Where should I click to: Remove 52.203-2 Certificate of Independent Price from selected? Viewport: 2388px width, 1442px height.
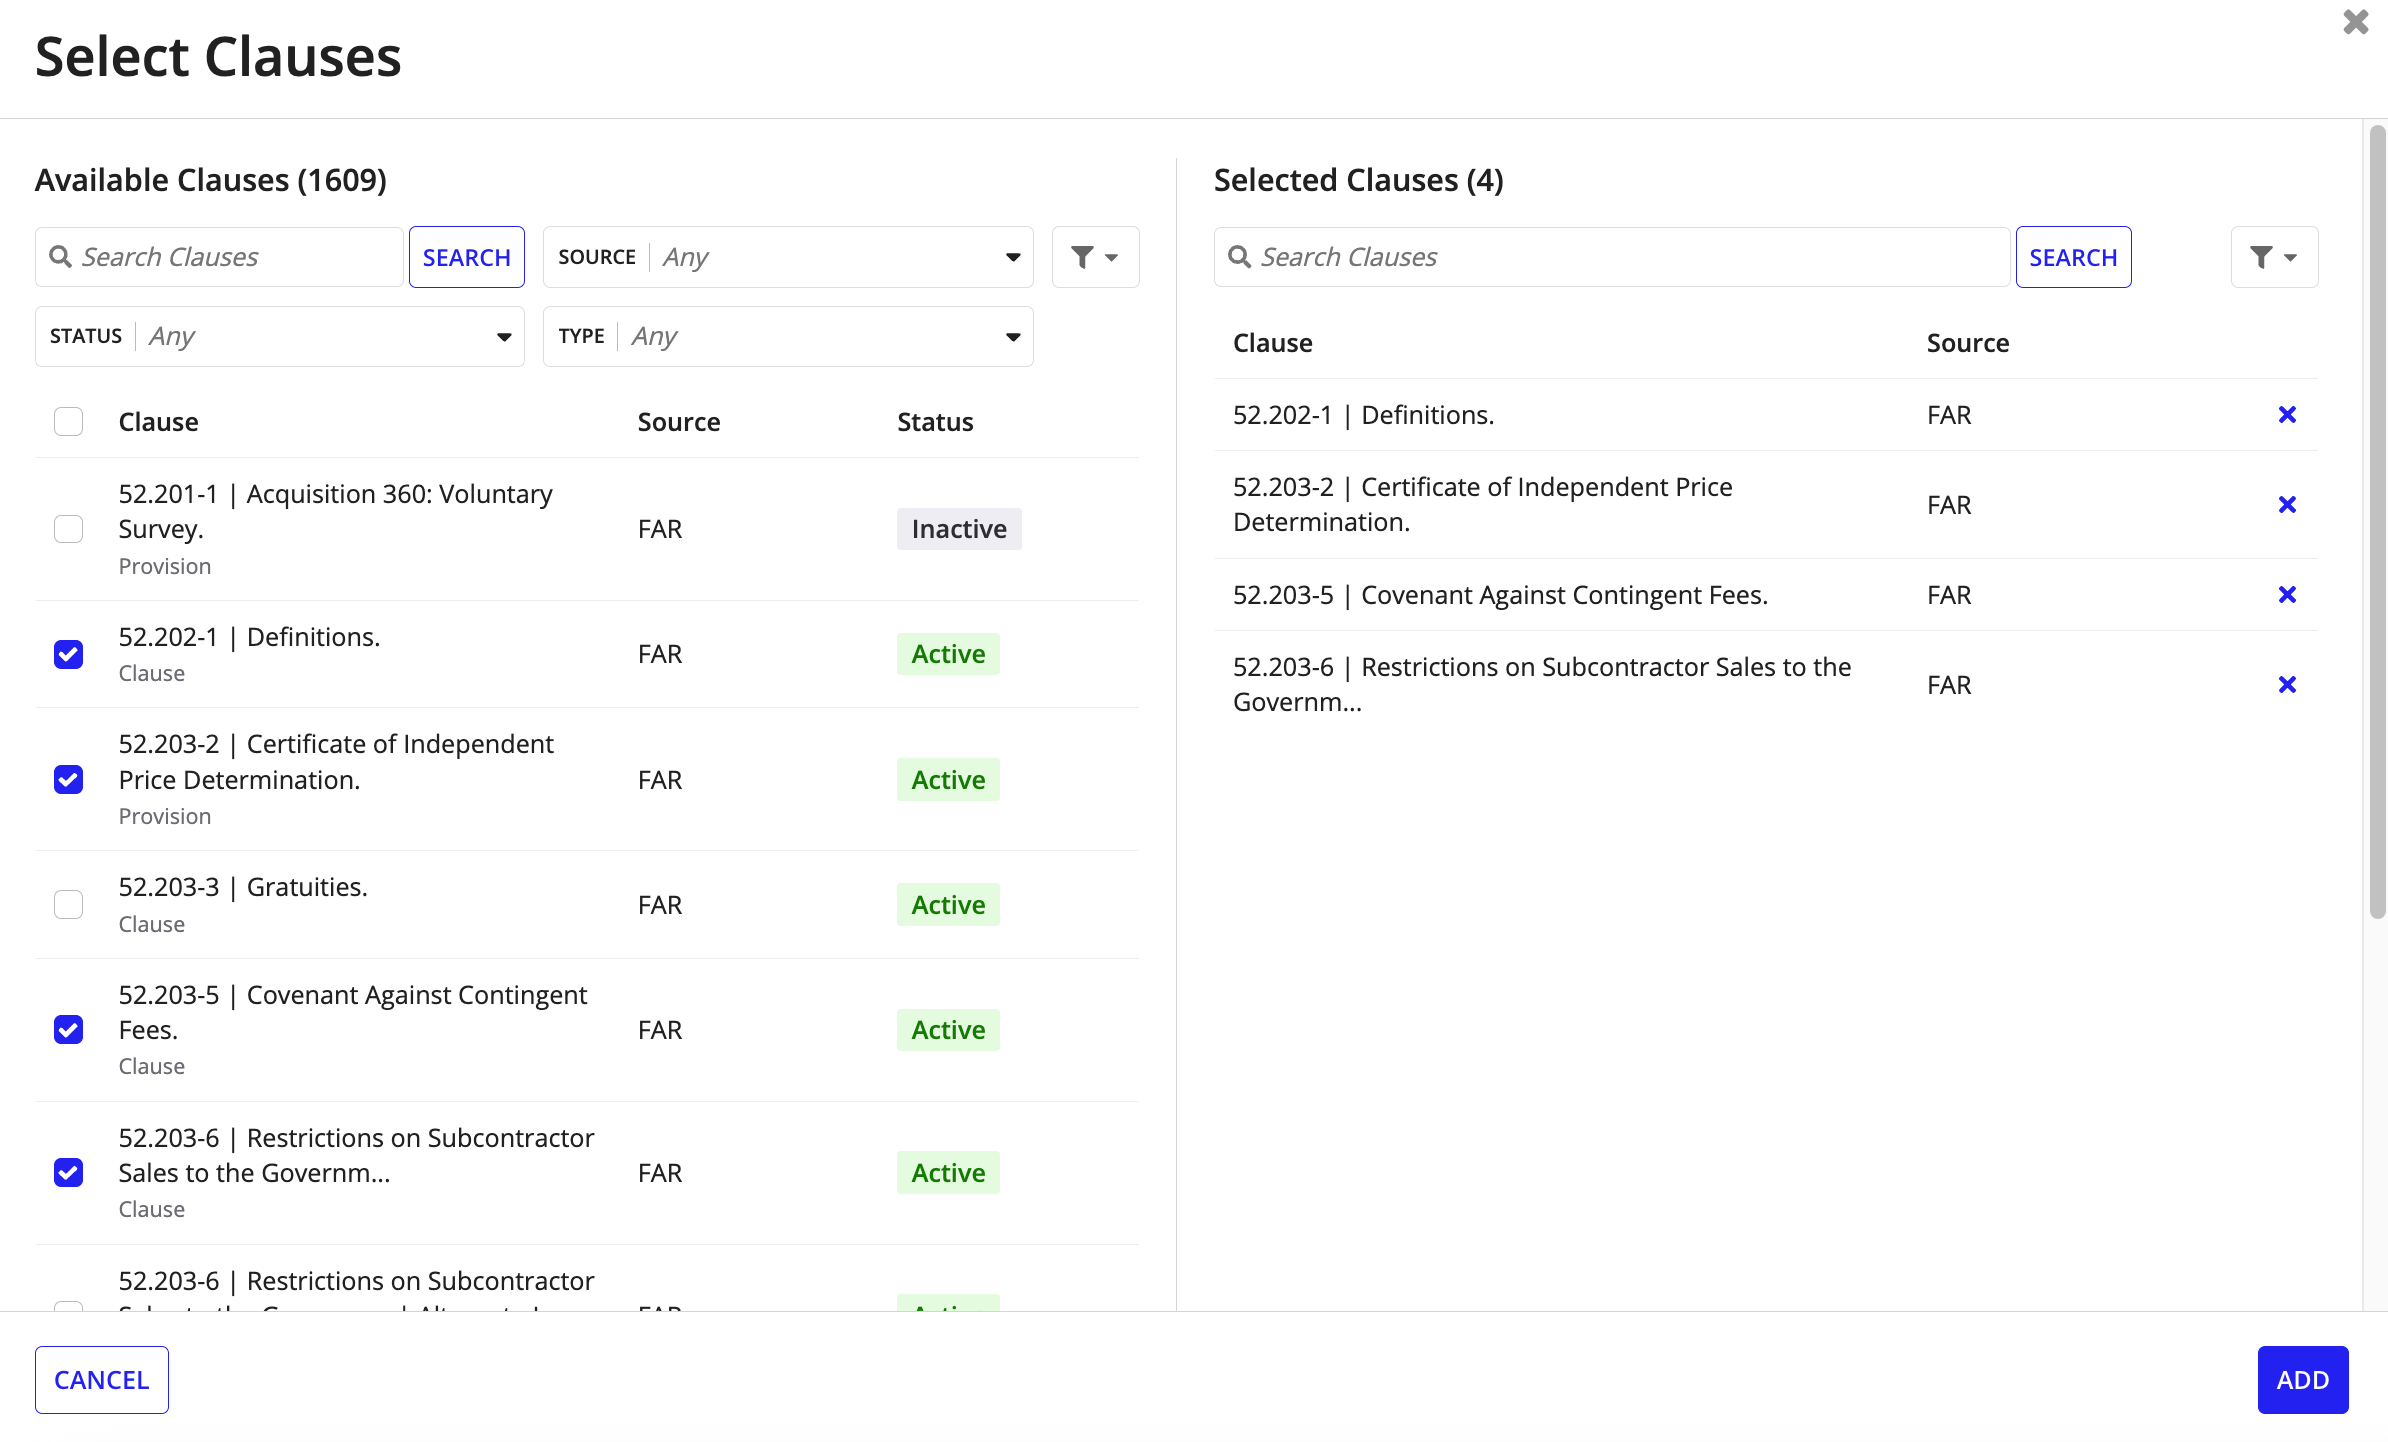2287,505
